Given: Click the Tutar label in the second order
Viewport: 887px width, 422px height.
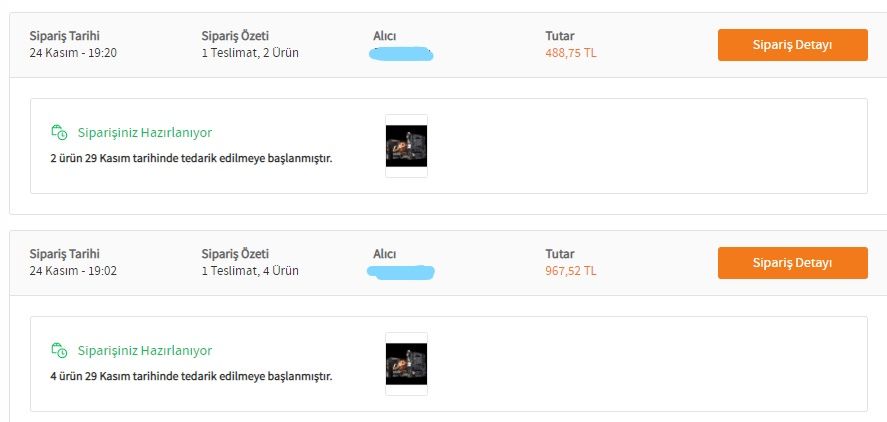Looking at the screenshot, I should (x=559, y=254).
